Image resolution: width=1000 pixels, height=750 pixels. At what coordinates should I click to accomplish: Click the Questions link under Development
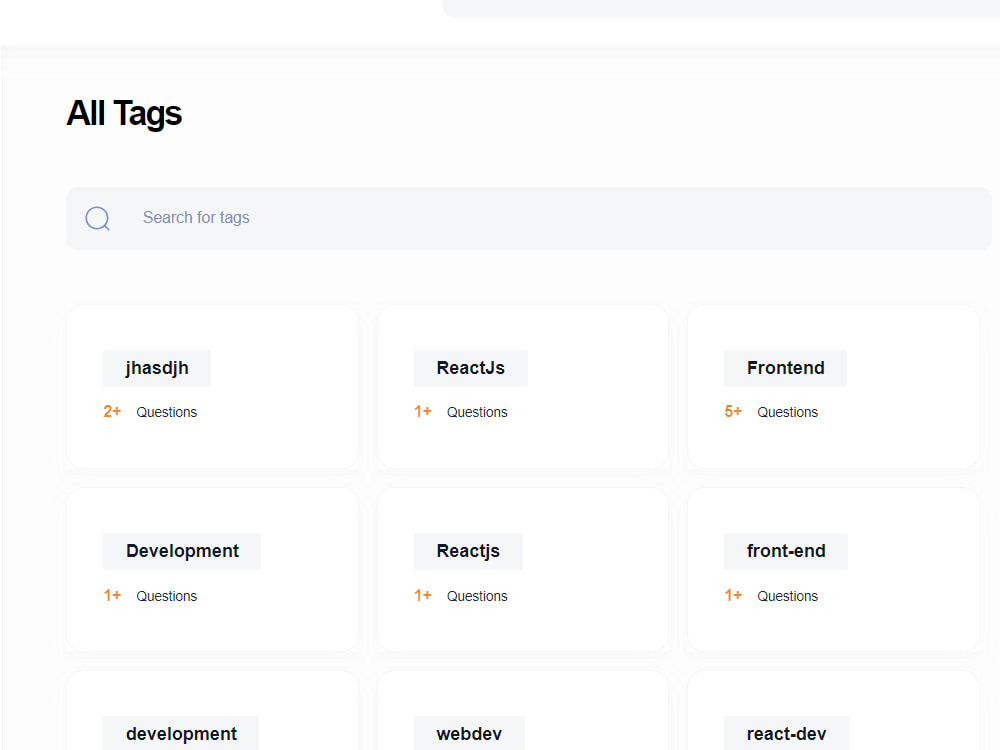tap(166, 596)
